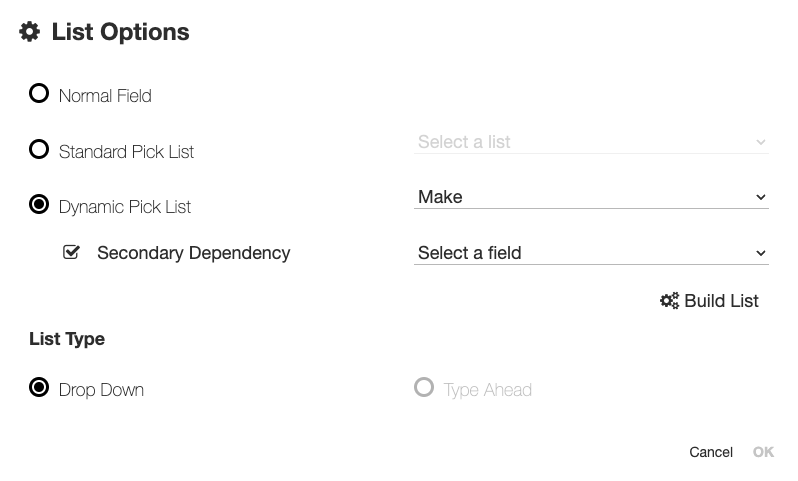Screen dimensions: 798x481
Task: Click the chevron arrow on the Make dropdown
Action: 761,198
